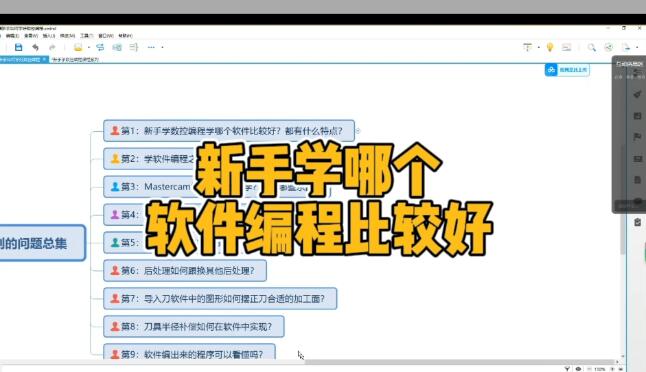This screenshot has width=646, height=372.
Task: Click the yellow lightbulb brainstorm icon
Action: (x=550, y=47)
